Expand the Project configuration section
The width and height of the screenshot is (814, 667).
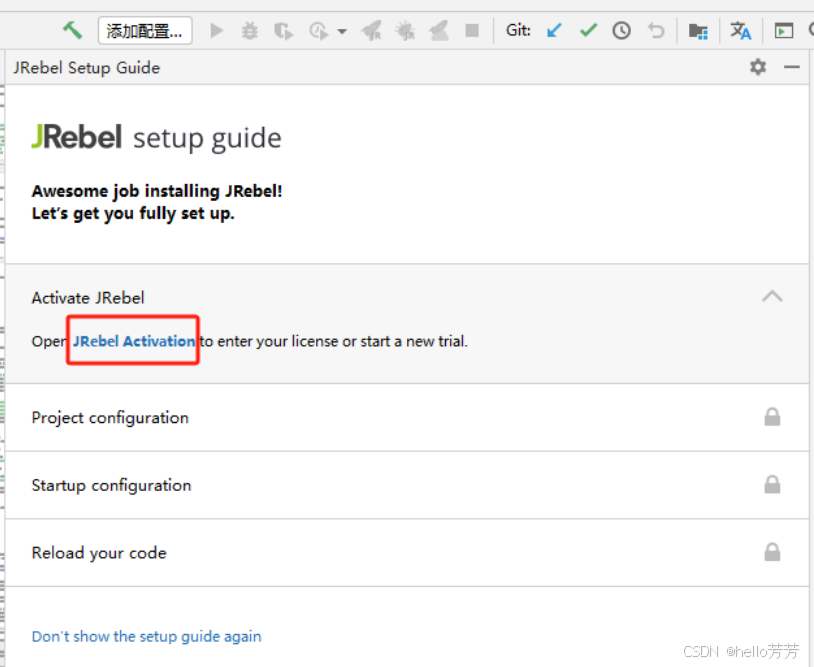[406, 417]
